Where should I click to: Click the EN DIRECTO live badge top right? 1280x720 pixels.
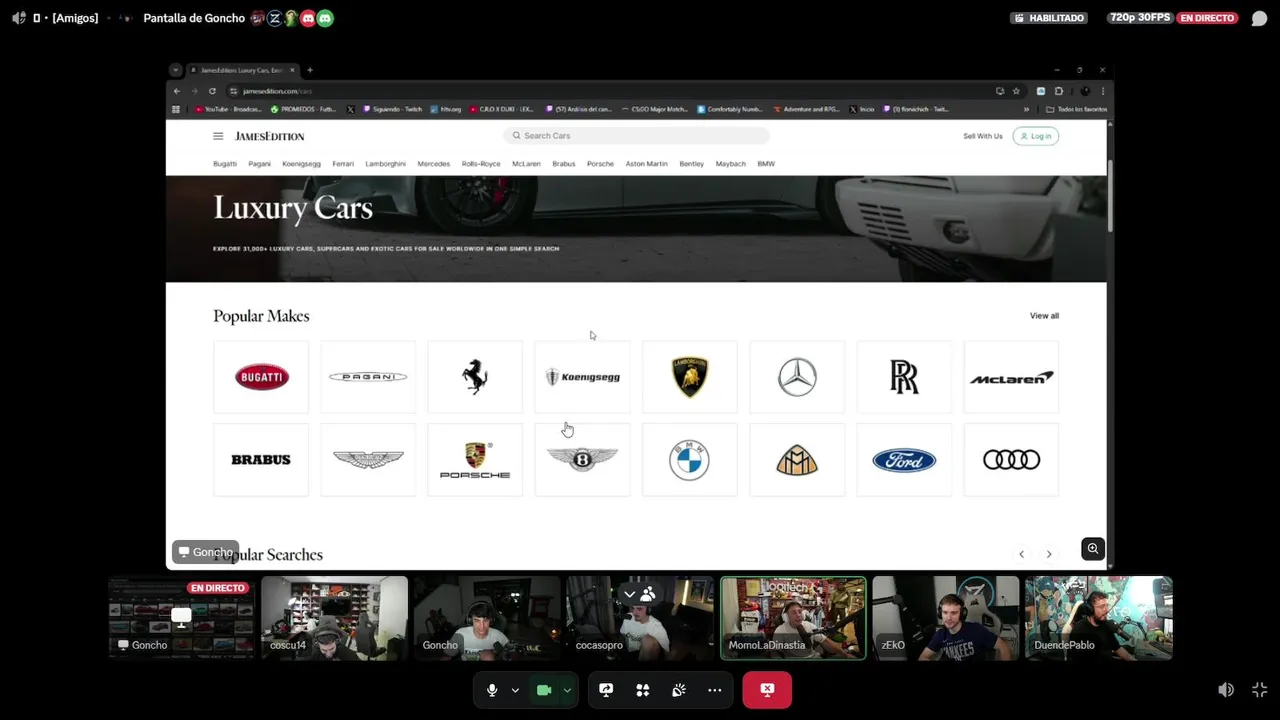click(x=1208, y=18)
